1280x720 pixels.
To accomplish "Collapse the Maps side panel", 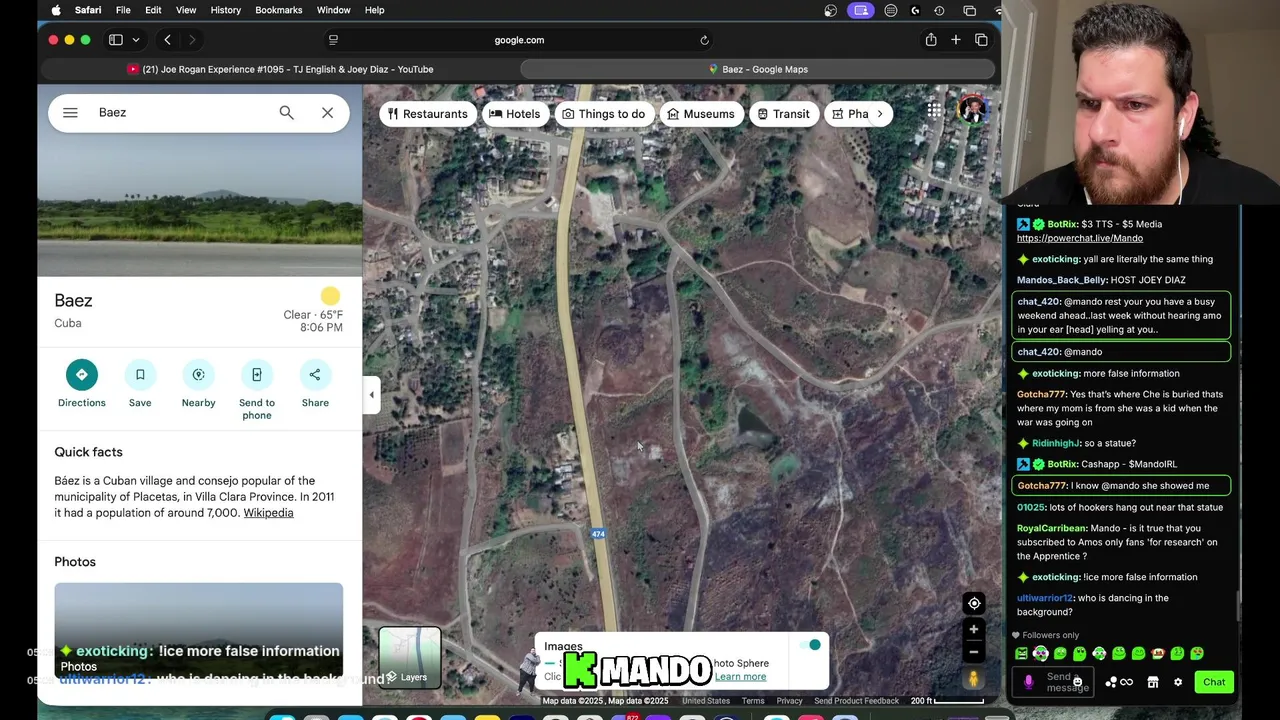I will 372,395.
